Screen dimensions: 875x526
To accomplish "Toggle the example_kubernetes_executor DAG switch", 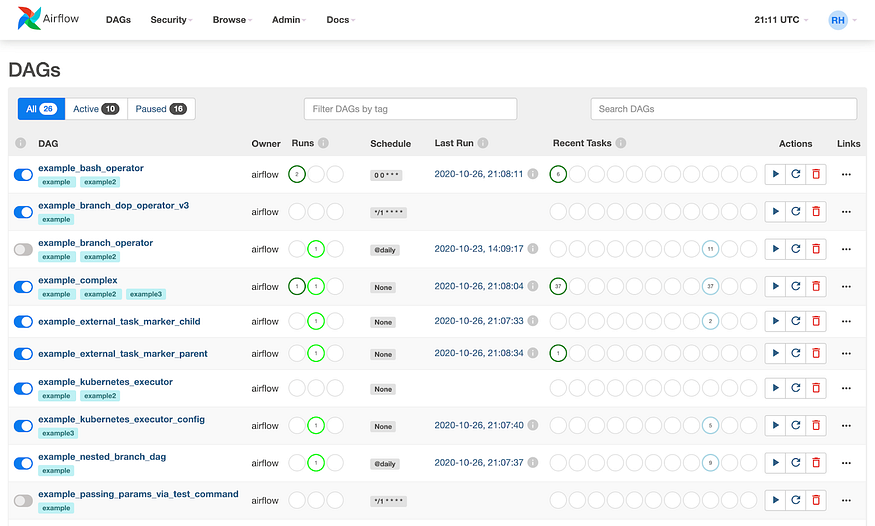I will point(23,388).
